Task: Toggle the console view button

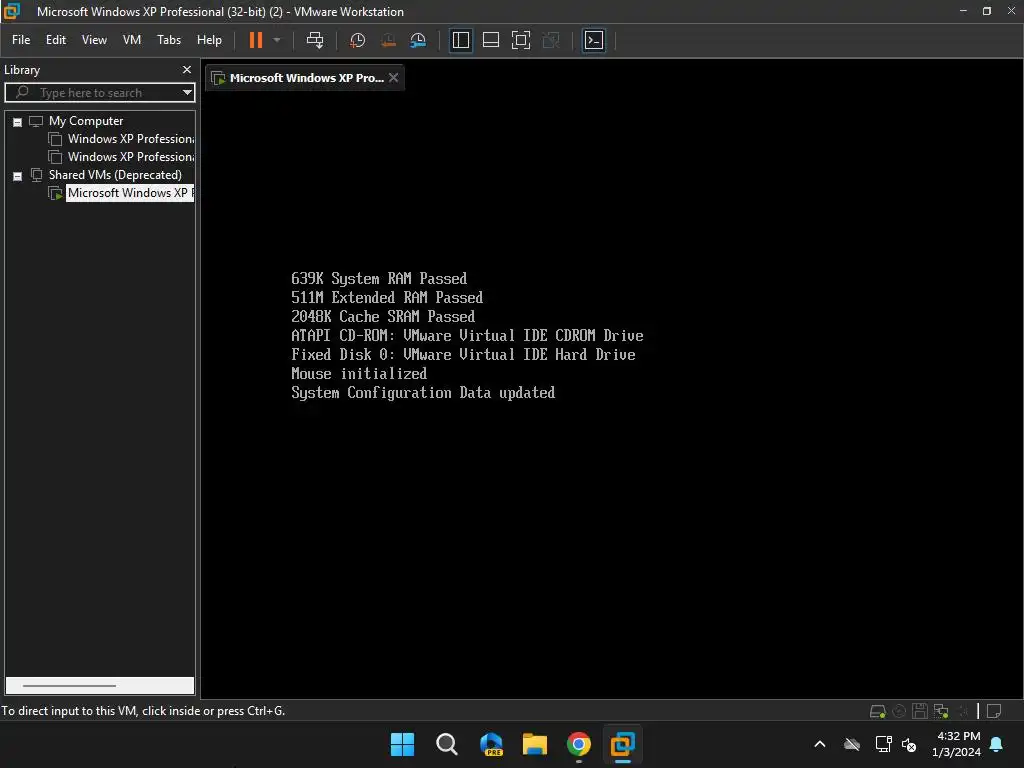Action: (594, 40)
